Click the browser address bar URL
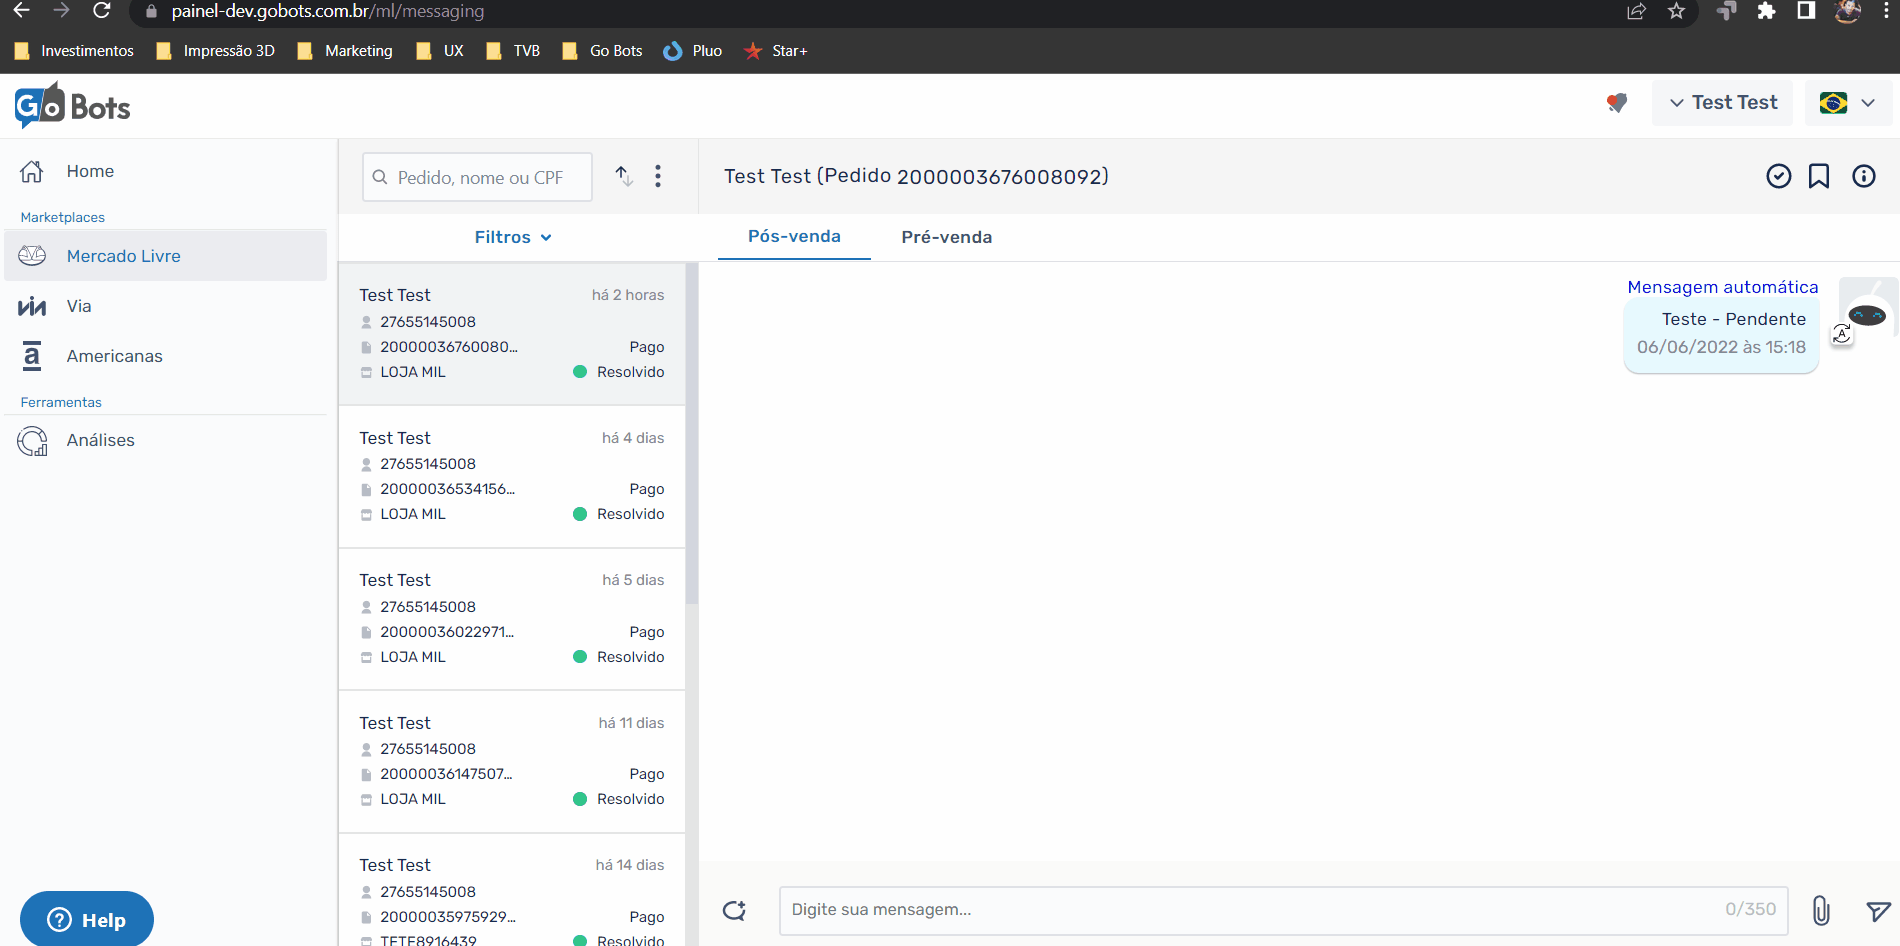 click(327, 11)
